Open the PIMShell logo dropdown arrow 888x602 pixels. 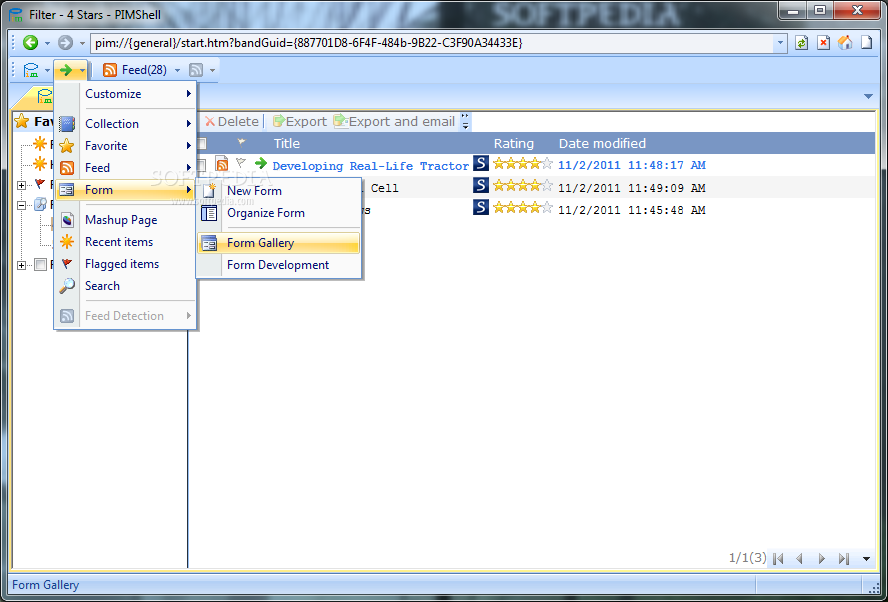click(47, 70)
